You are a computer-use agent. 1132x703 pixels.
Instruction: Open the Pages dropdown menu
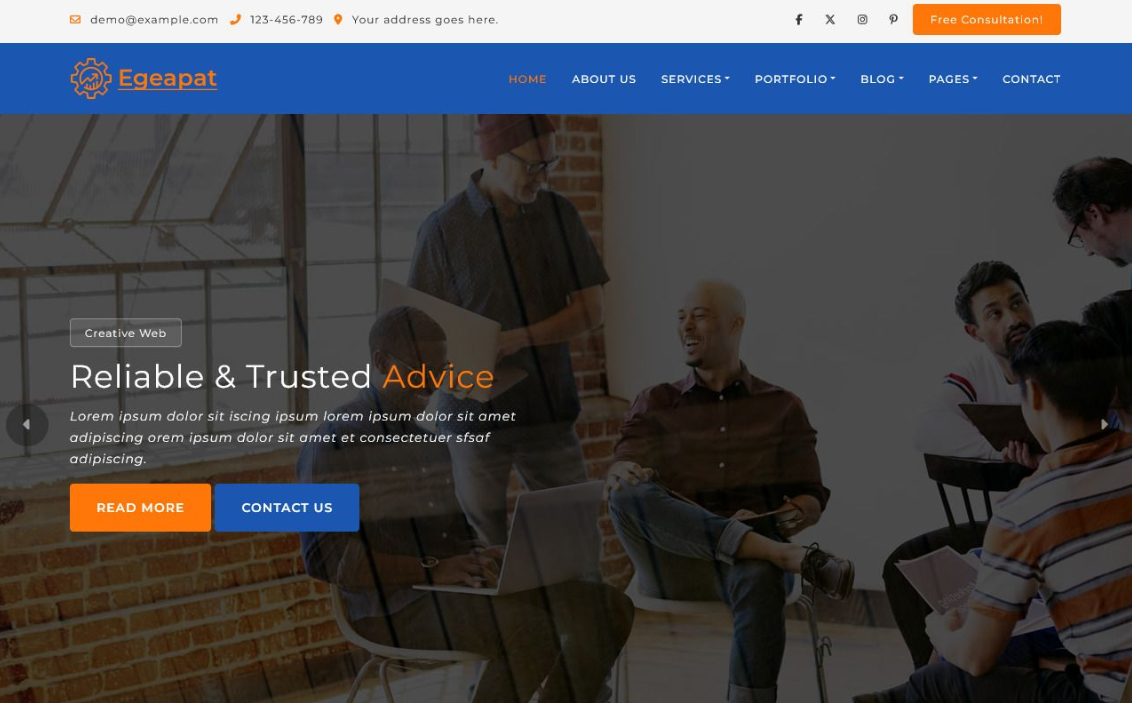pyautogui.click(x=953, y=79)
